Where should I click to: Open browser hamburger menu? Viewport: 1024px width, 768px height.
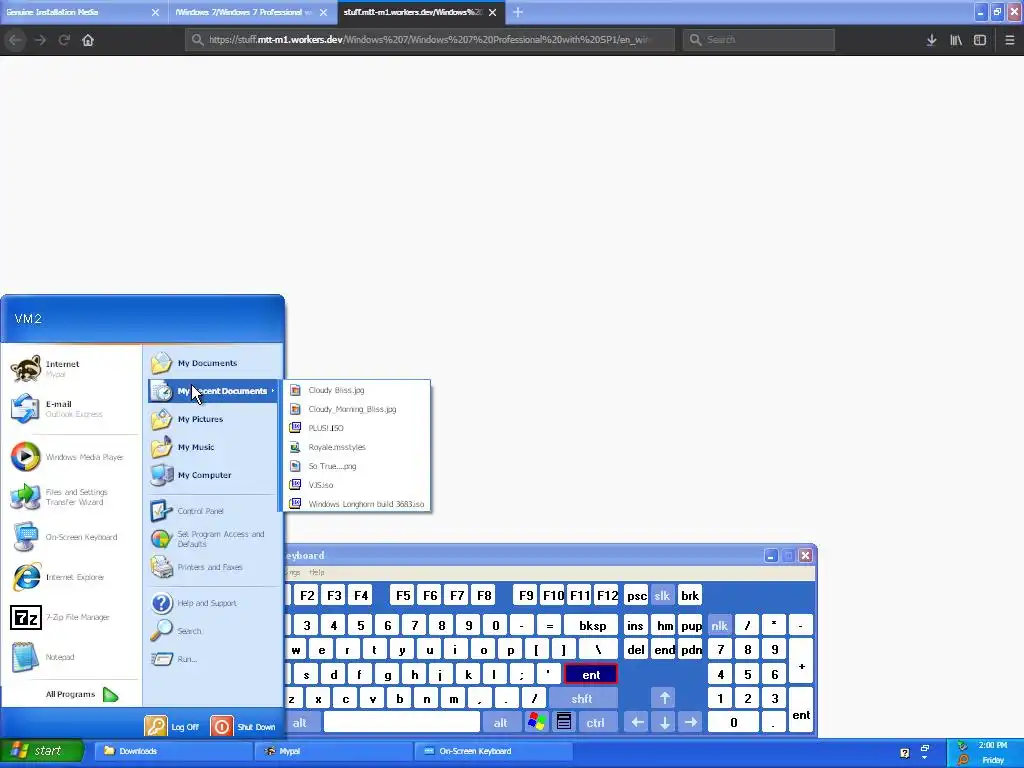[x=1010, y=40]
